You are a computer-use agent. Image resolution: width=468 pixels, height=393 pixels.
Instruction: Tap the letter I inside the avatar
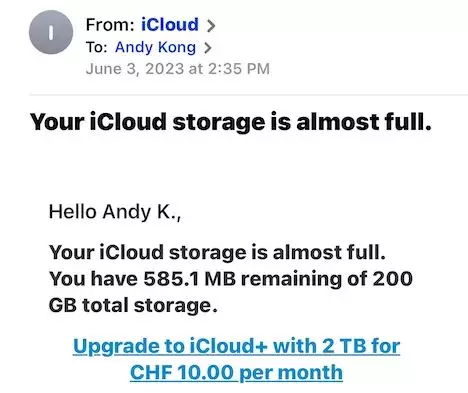[51, 33]
